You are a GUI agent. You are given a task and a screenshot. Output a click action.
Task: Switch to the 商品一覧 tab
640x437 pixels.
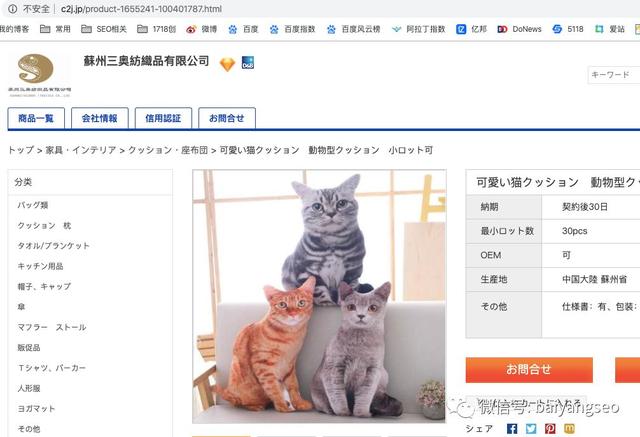pyautogui.click(x=36, y=118)
